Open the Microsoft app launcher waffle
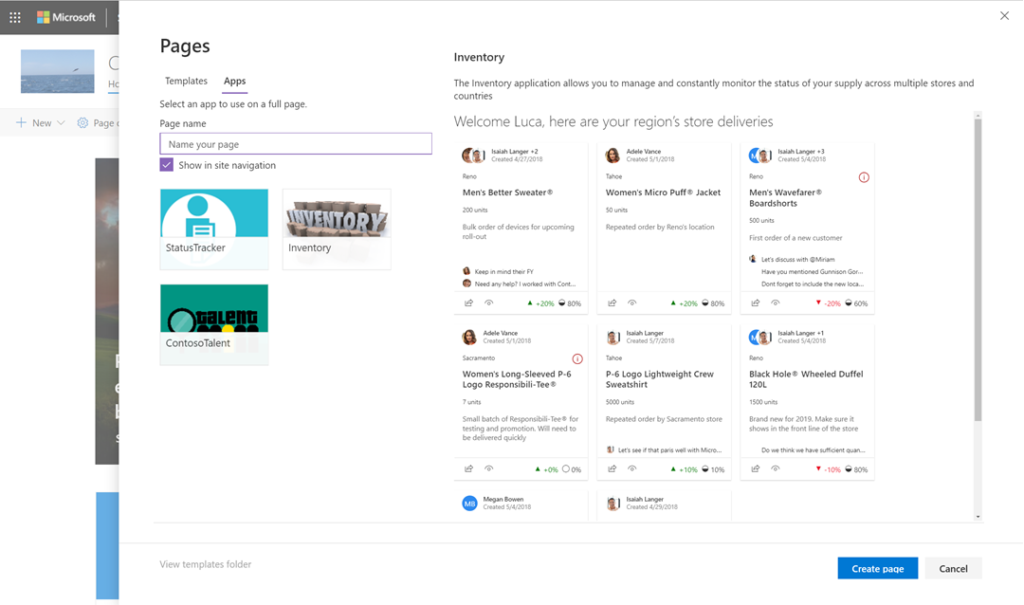The image size is (1024, 605). point(15,17)
